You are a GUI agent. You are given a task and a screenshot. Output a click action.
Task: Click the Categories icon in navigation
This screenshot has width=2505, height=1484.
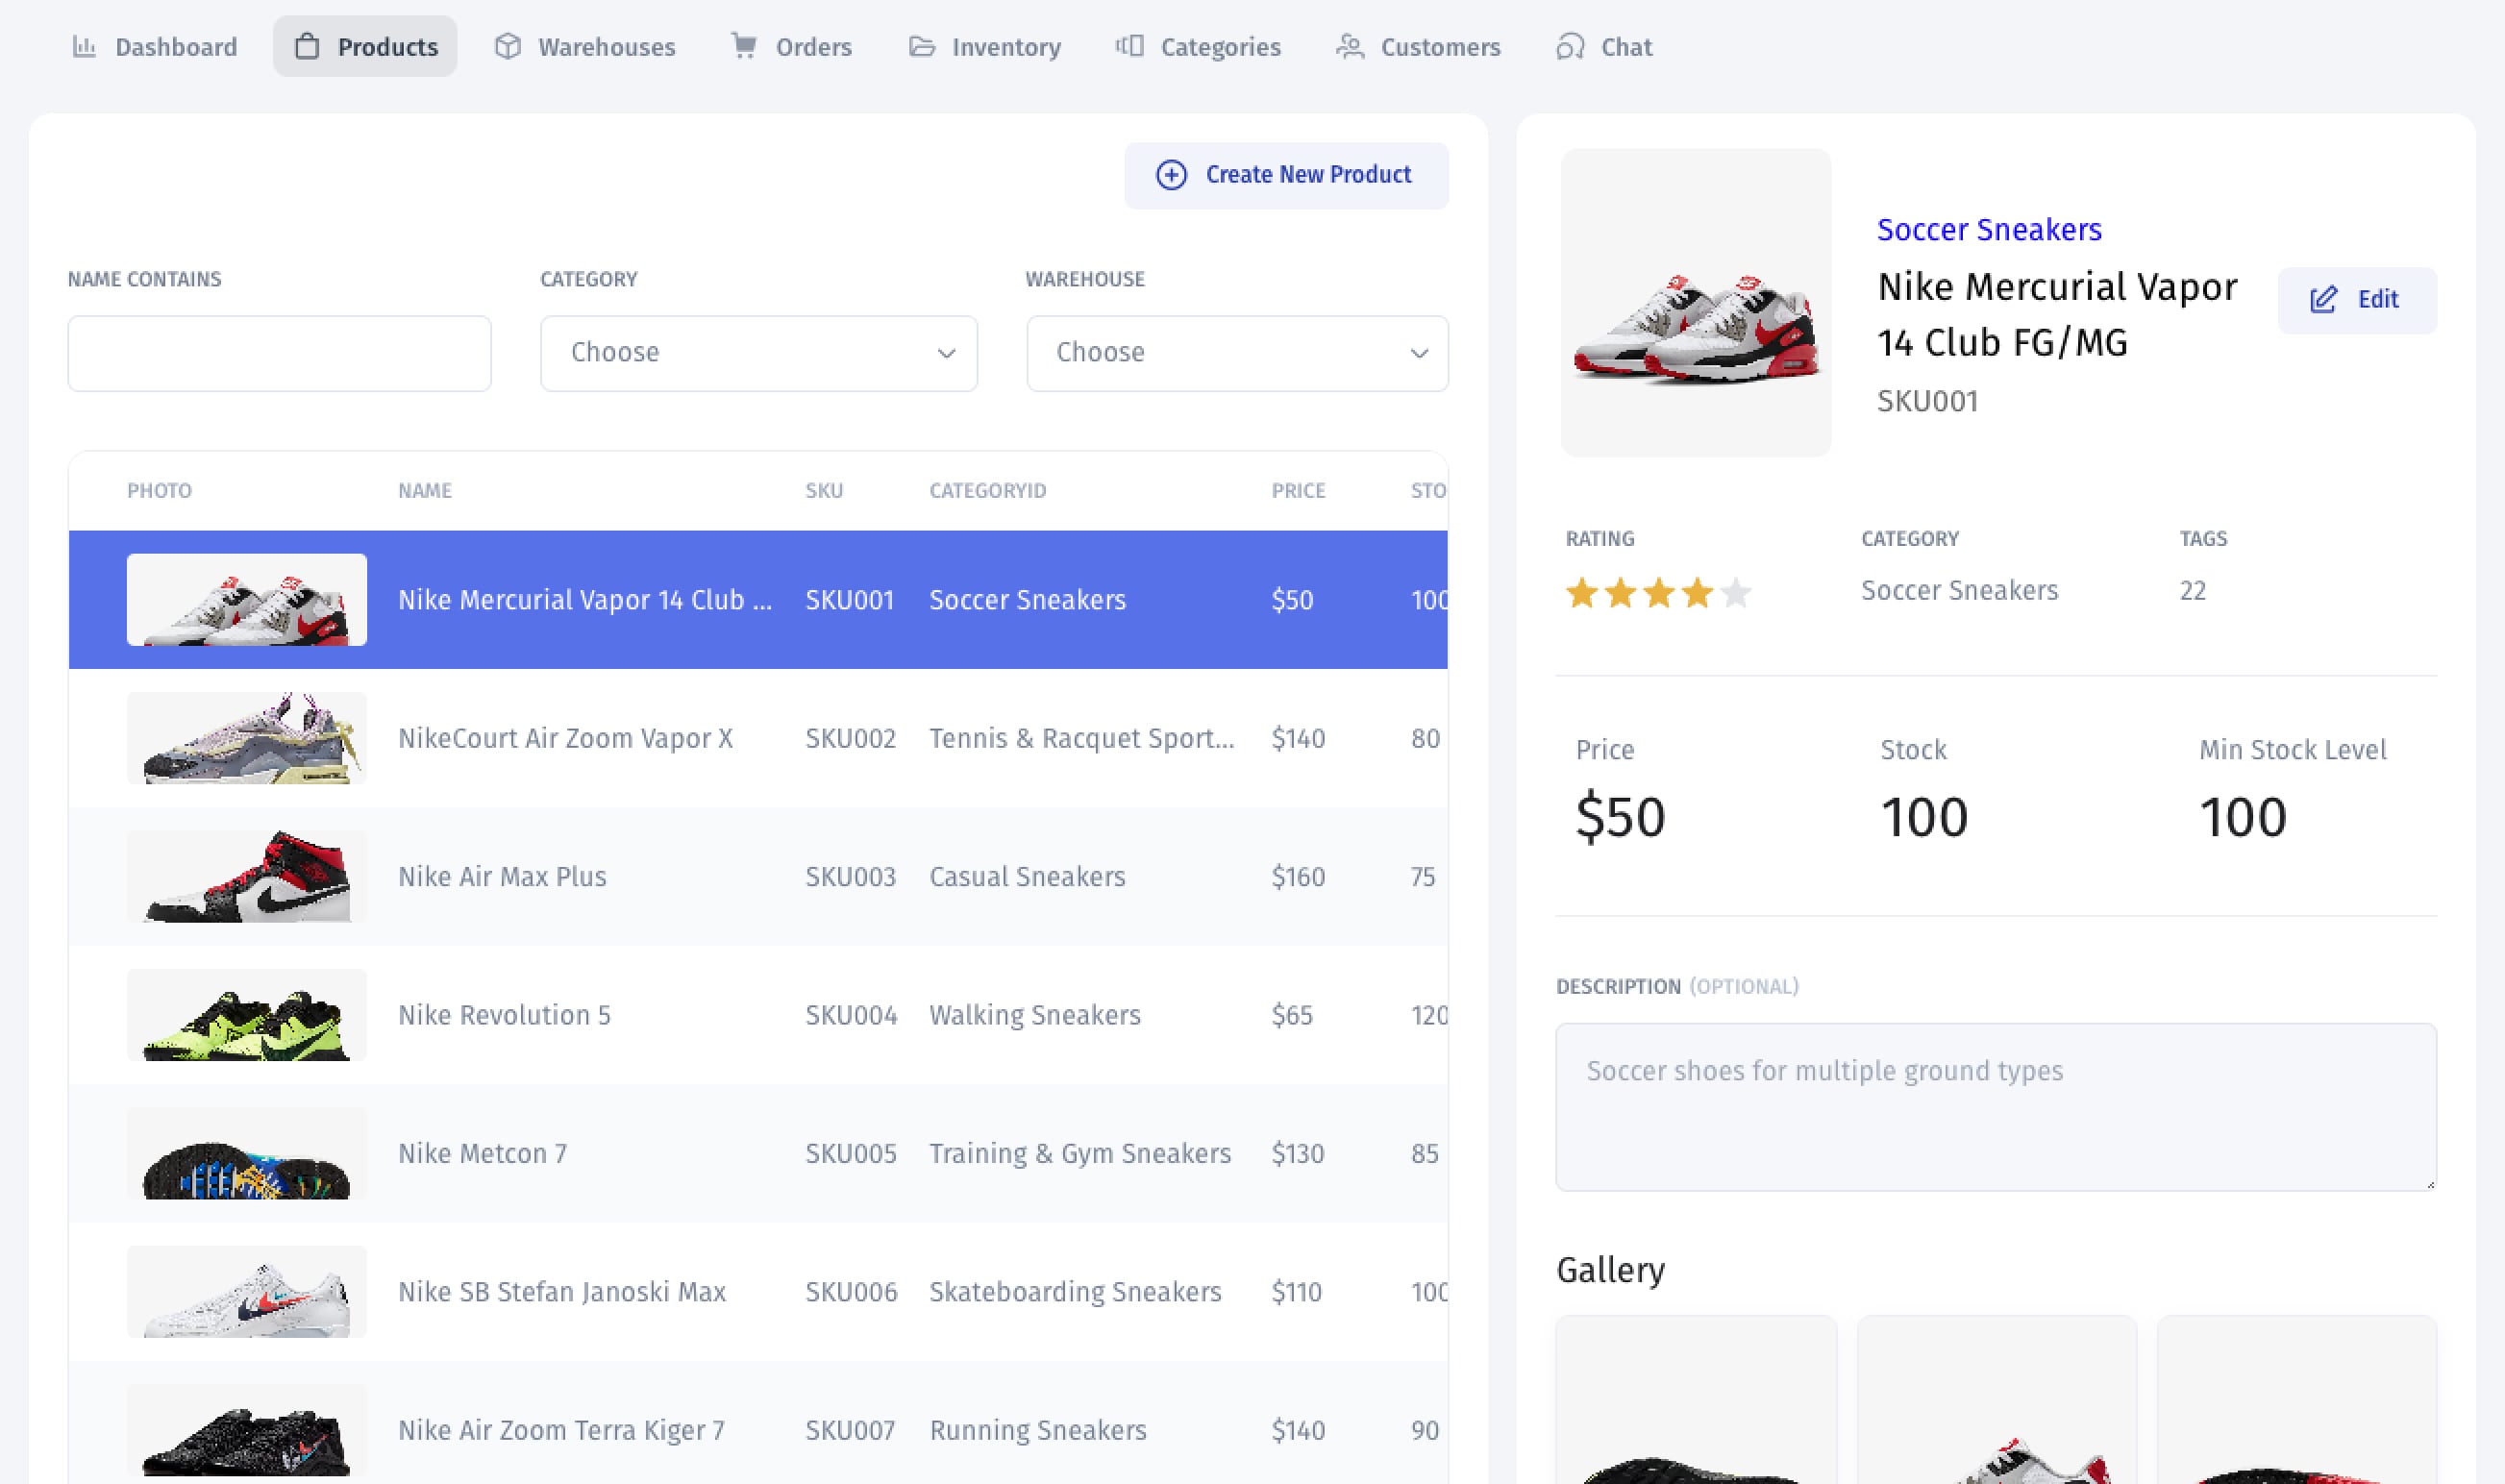1130,47
